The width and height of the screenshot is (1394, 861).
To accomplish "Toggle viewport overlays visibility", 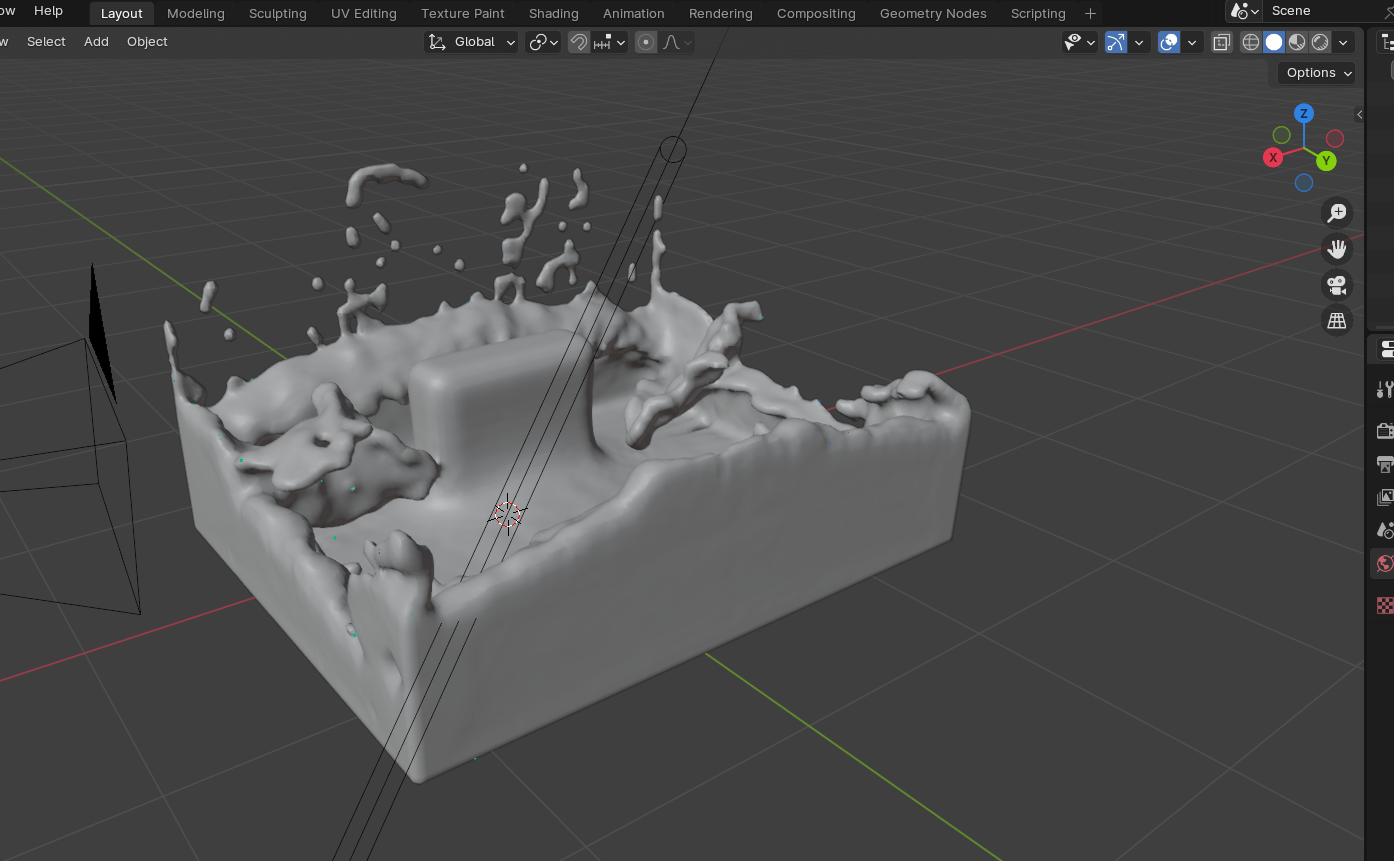I will point(1168,42).
